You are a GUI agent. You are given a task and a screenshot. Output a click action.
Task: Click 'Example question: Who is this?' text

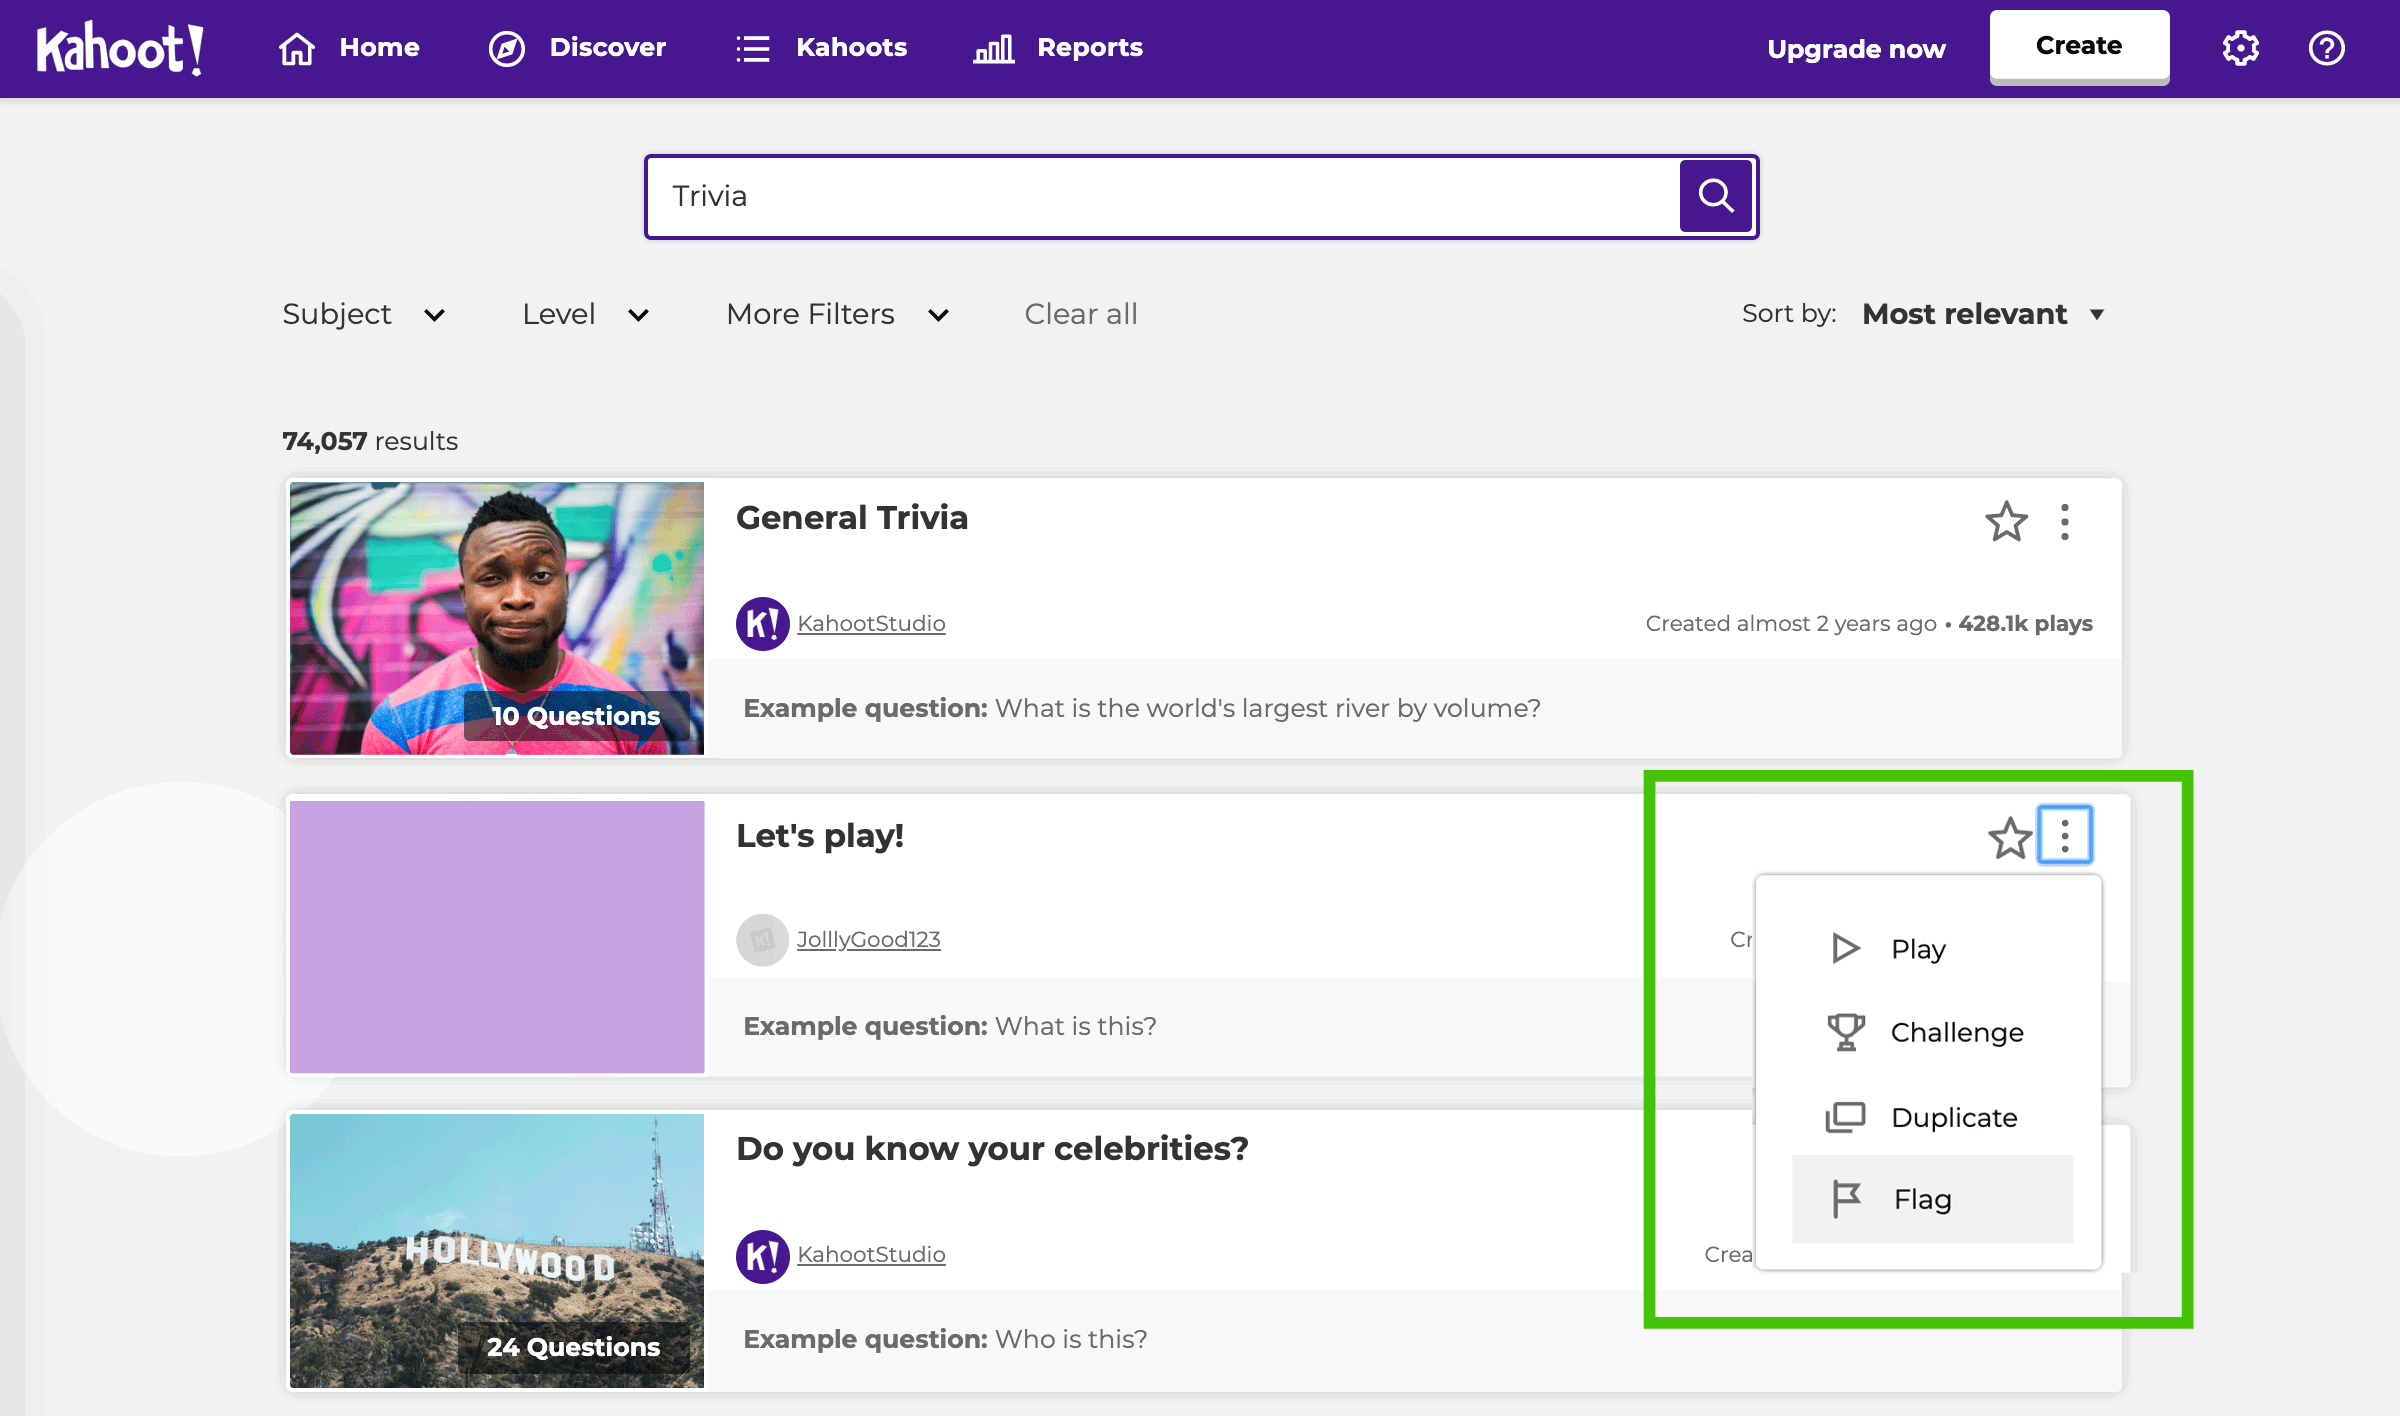(945, 1339)
